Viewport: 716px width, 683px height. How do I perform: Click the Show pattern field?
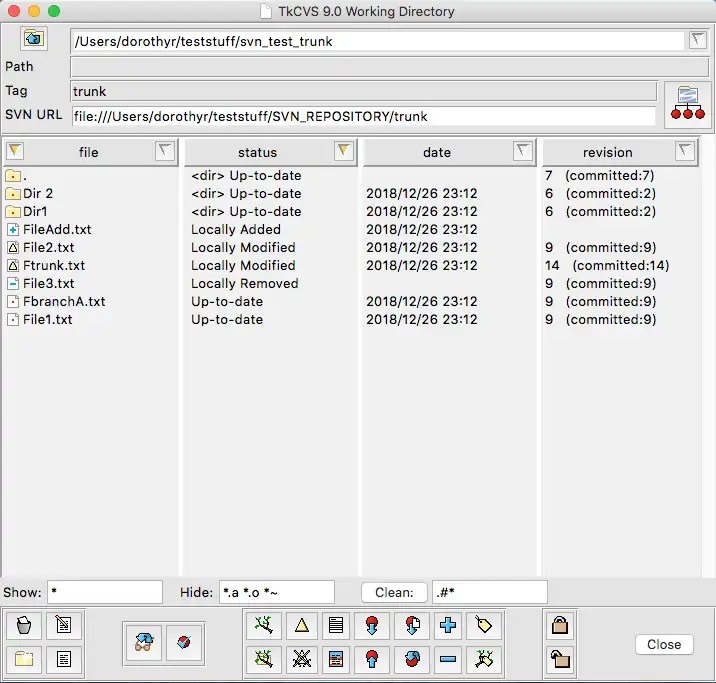(x=105, y=592)
